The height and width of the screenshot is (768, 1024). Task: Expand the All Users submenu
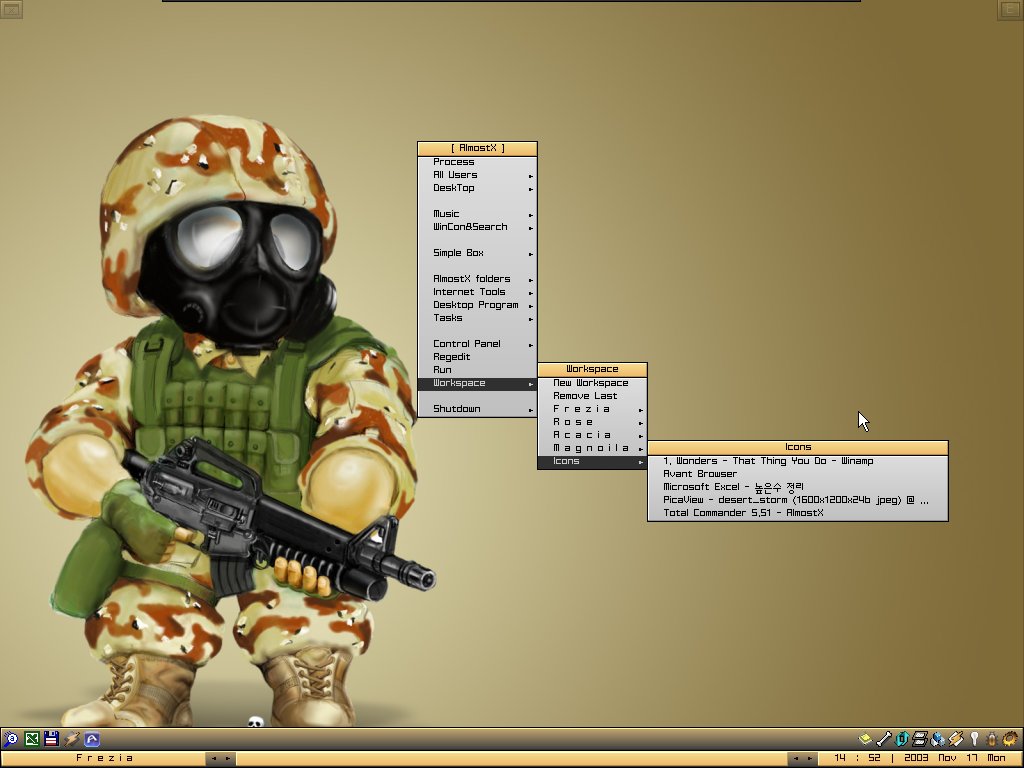[x=477, y=175]
